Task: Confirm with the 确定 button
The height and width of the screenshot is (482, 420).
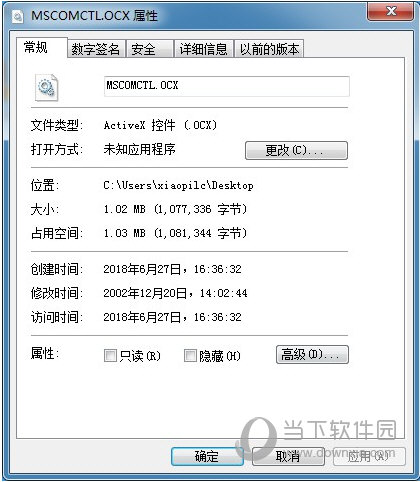Action: 207,456
